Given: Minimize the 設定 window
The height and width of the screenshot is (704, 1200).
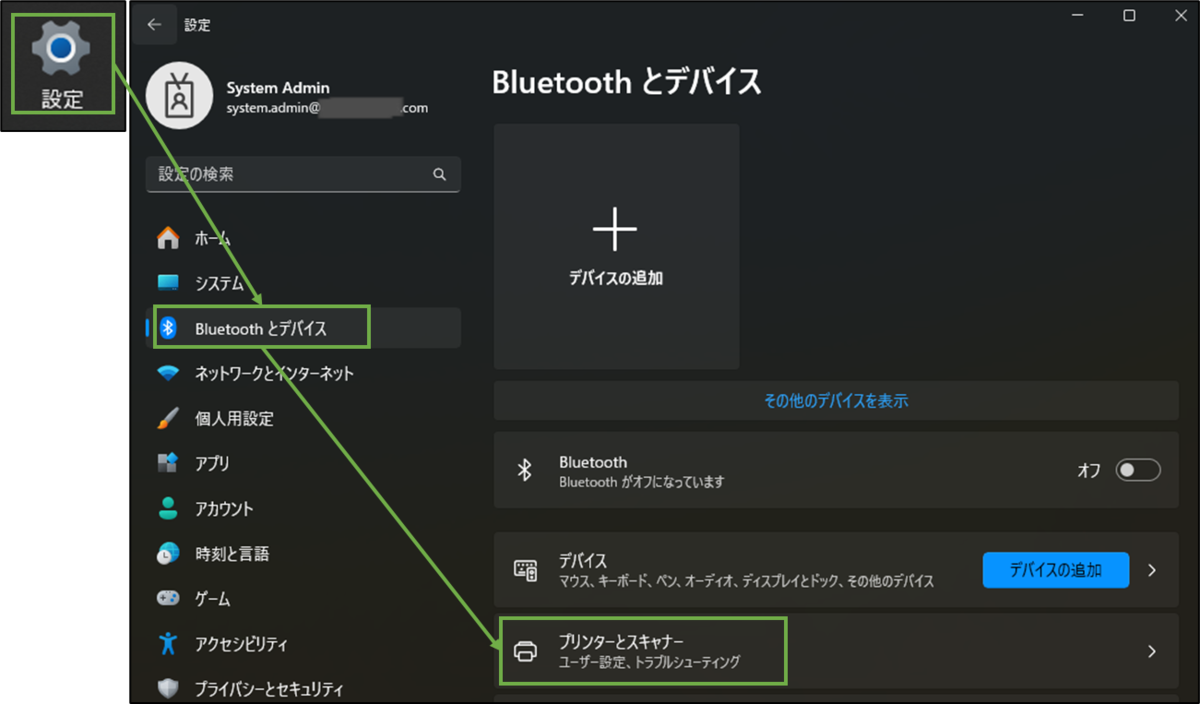Looking at the screenshot, I should 1079,16.
